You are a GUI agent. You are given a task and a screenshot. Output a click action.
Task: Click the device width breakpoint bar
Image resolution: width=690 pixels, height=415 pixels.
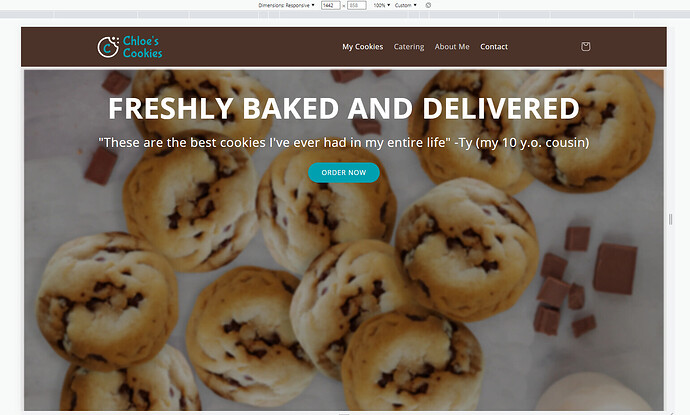tap(345, 15)
